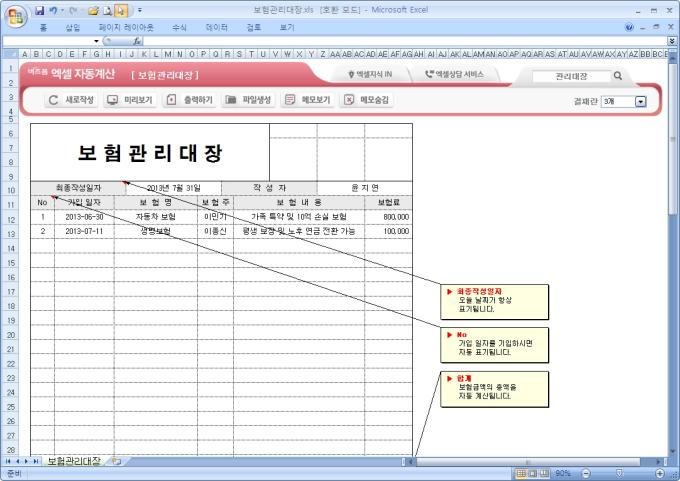Viewport: 680px width, 481px height.
Task: Click the Insert Function fx icon
Action: coord(137,41)
